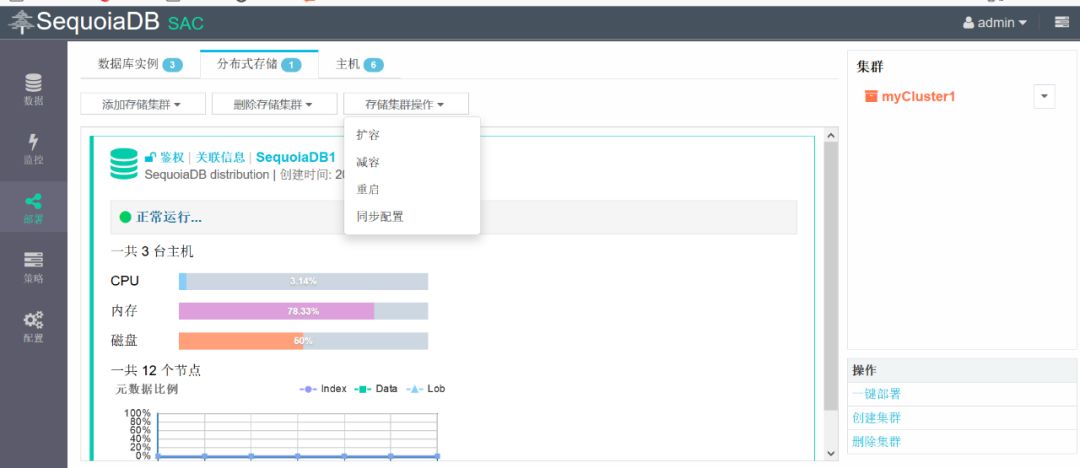Toggle the Lob legend series
The width and height of the screenshot is (1080, 468).
pos(426,389)
